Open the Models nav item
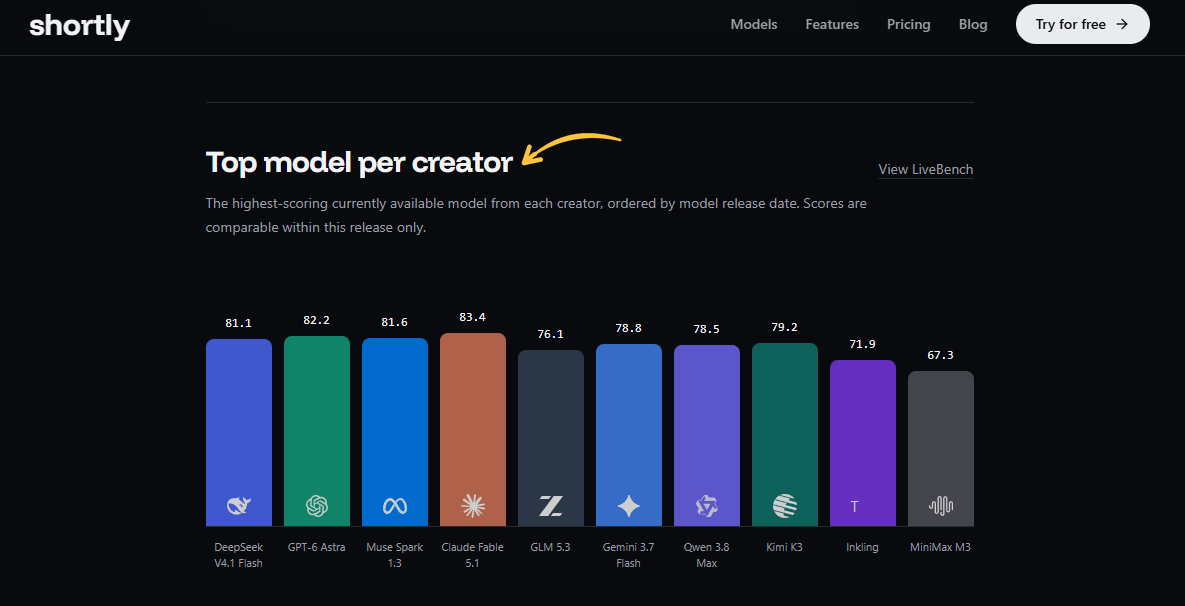 753,24
